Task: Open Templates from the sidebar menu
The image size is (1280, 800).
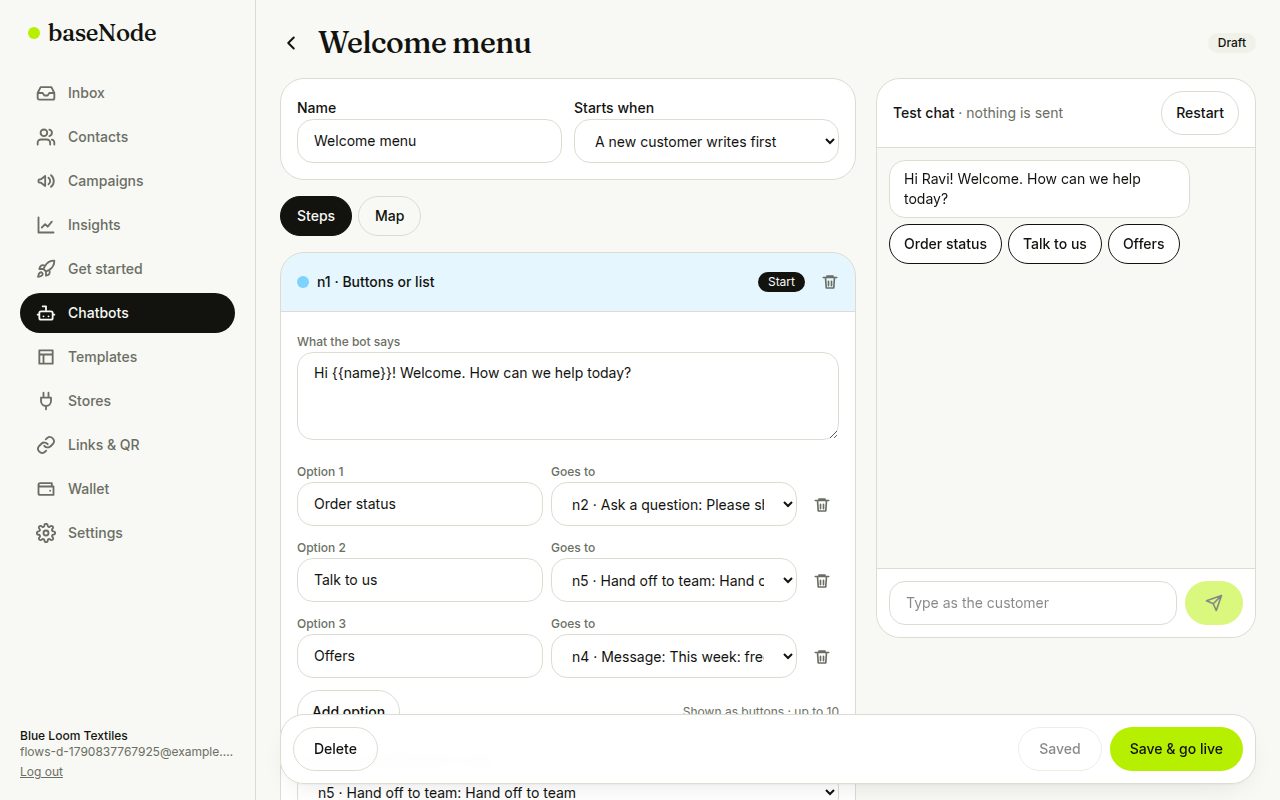Action: point(127,357)
